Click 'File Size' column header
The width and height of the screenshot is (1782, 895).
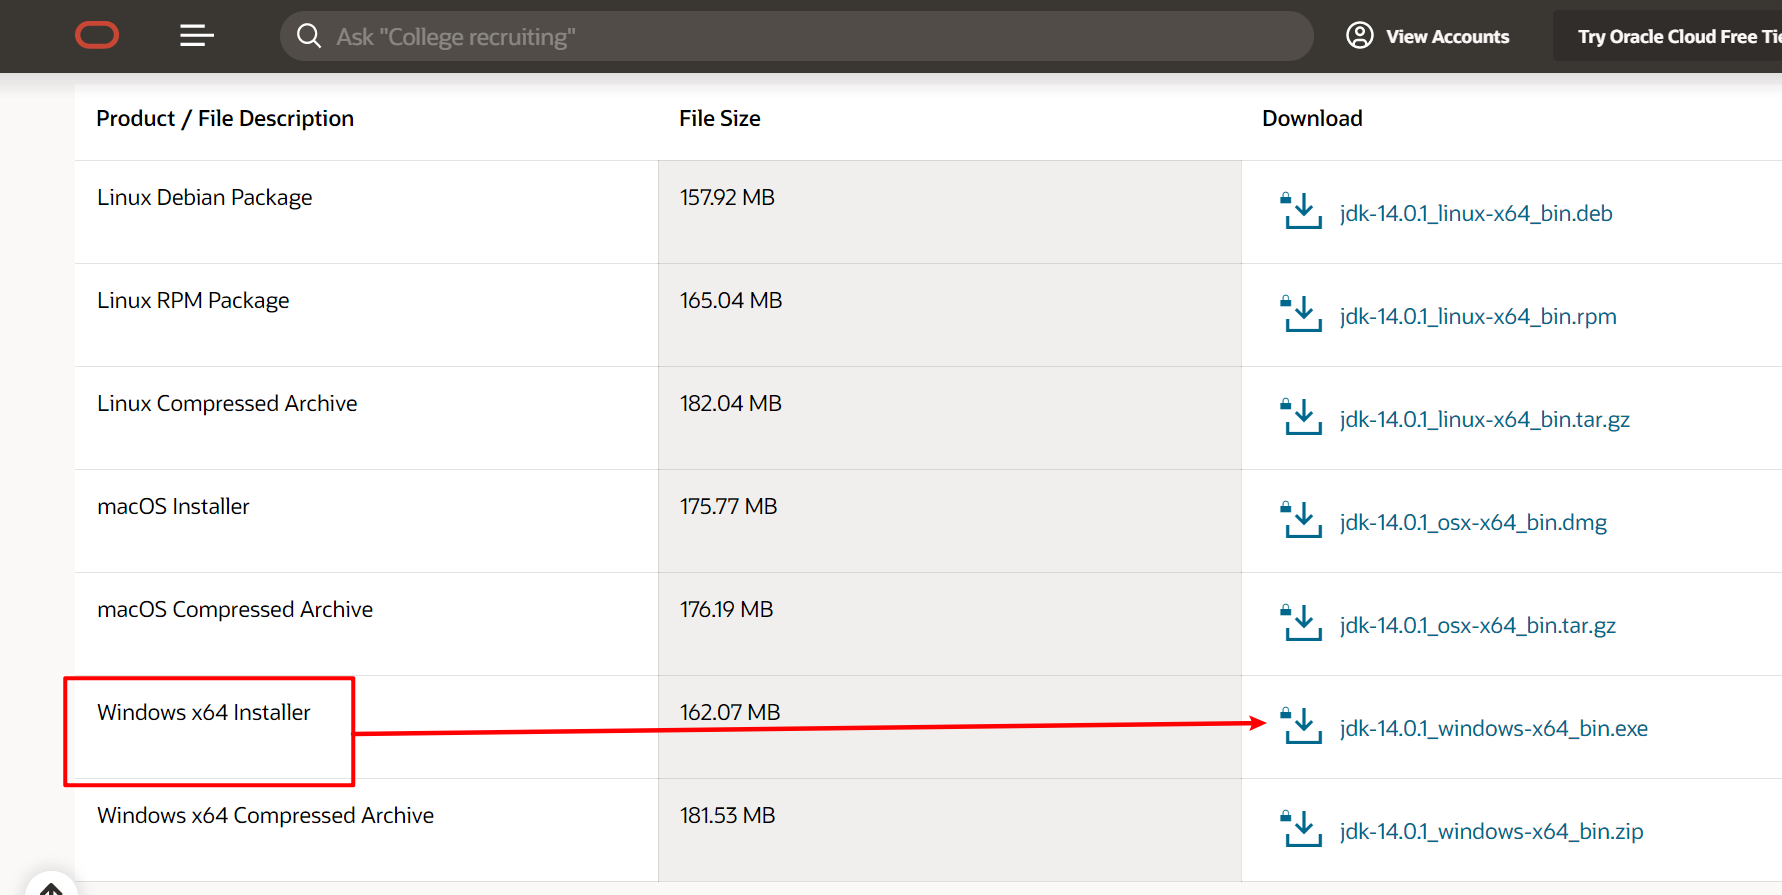pos(720,118)
